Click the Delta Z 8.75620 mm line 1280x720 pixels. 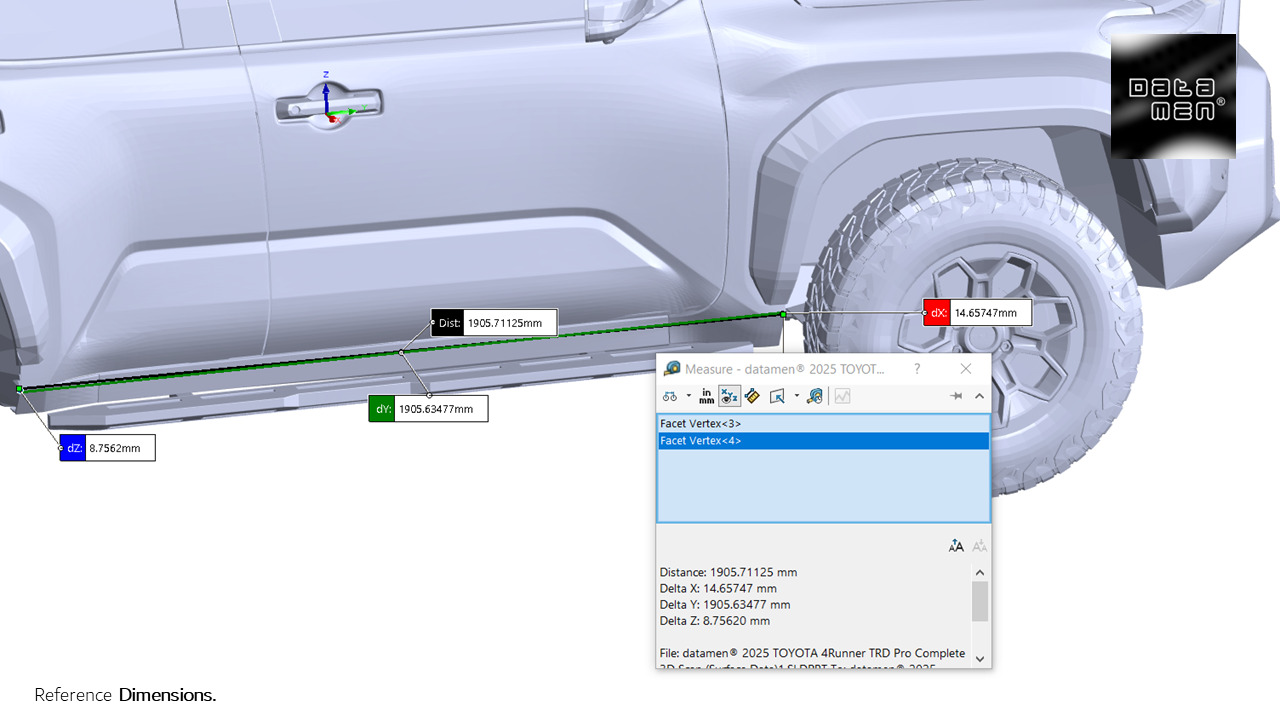[x=715, y=620]
